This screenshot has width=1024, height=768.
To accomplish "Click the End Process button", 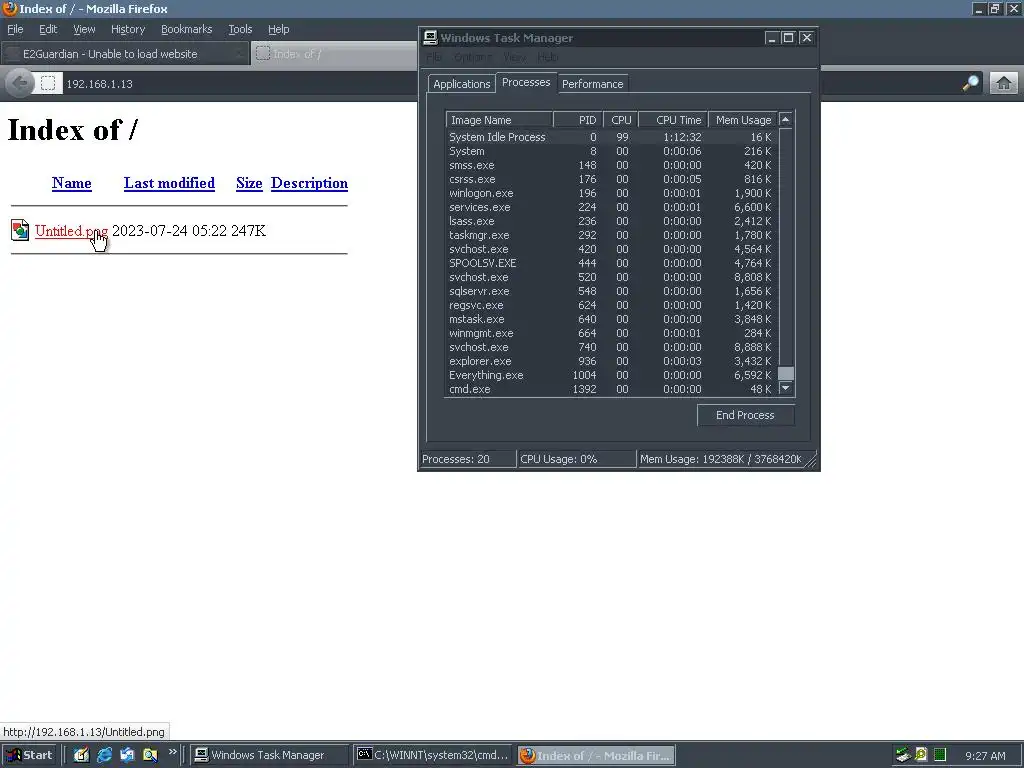I will point(745,415).
